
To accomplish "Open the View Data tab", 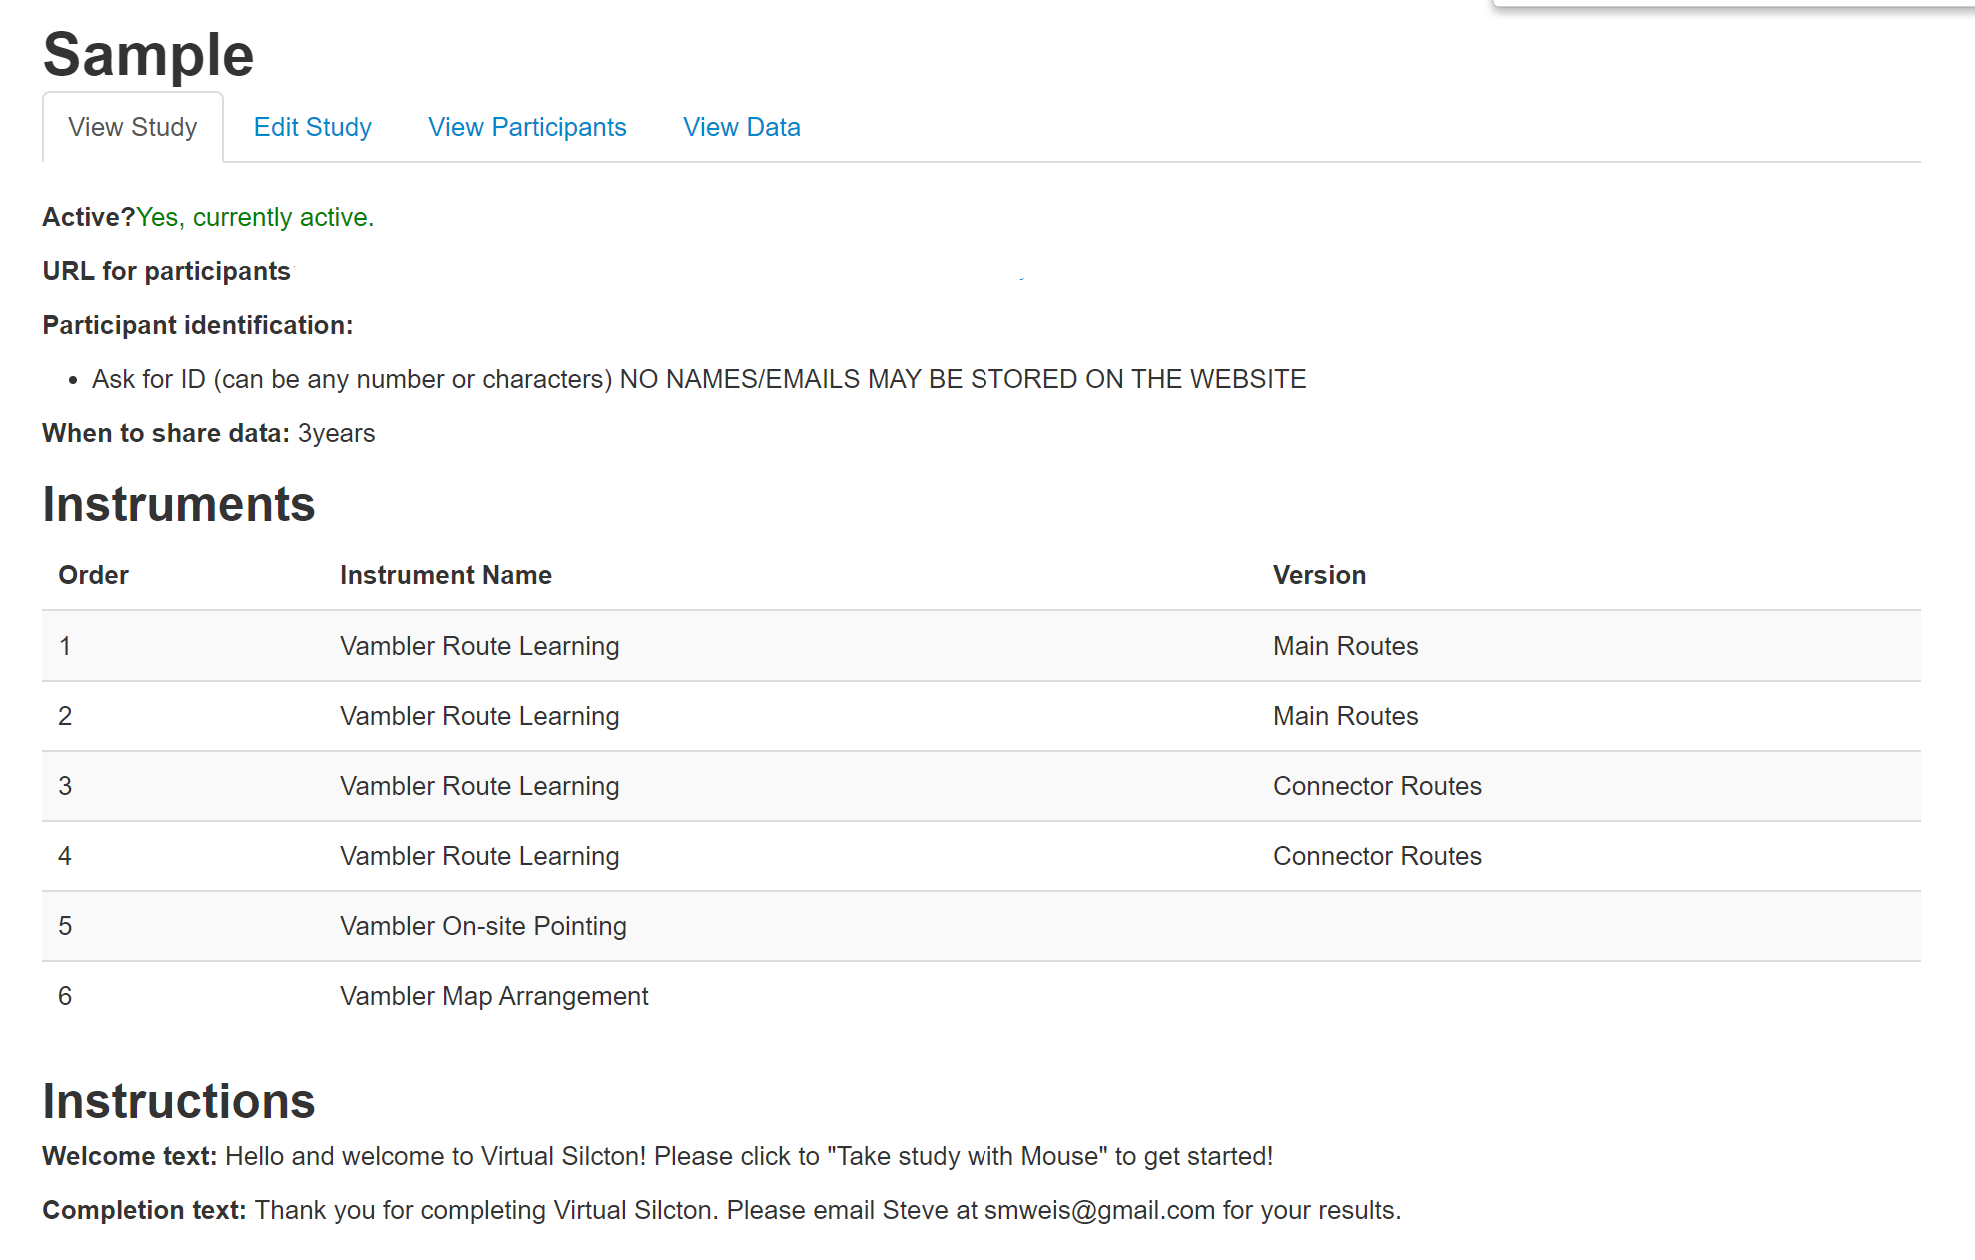I will pos(741,127).
